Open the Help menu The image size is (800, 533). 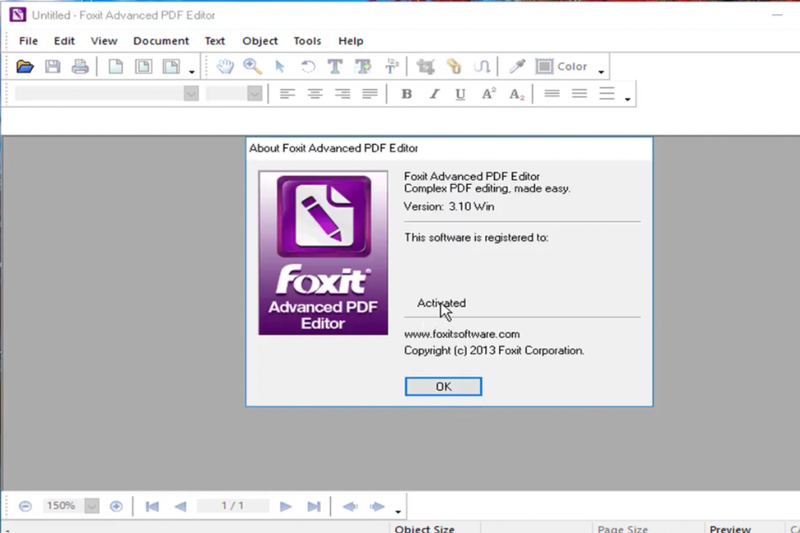[x=351, y=41]
